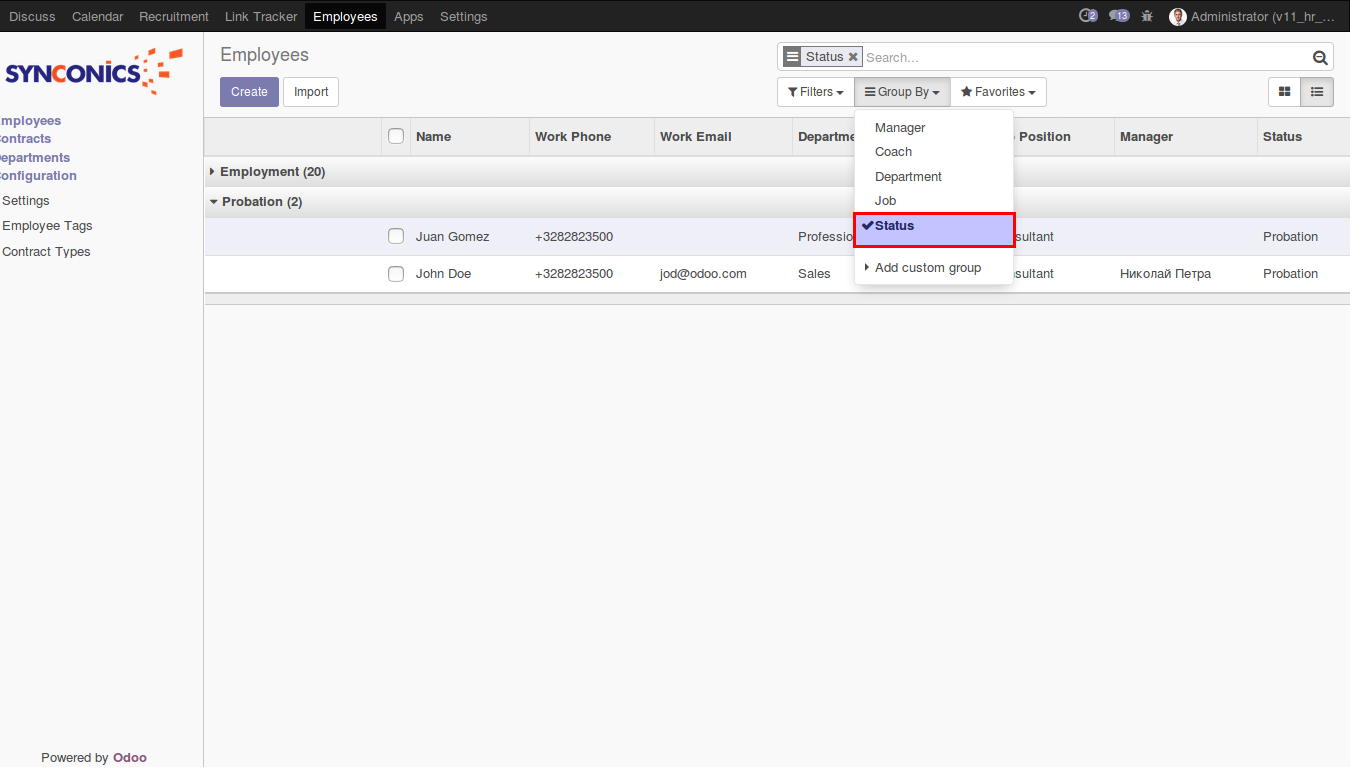Expand the Employment (20) group
1366x768 pixels.
coord(272,172)
